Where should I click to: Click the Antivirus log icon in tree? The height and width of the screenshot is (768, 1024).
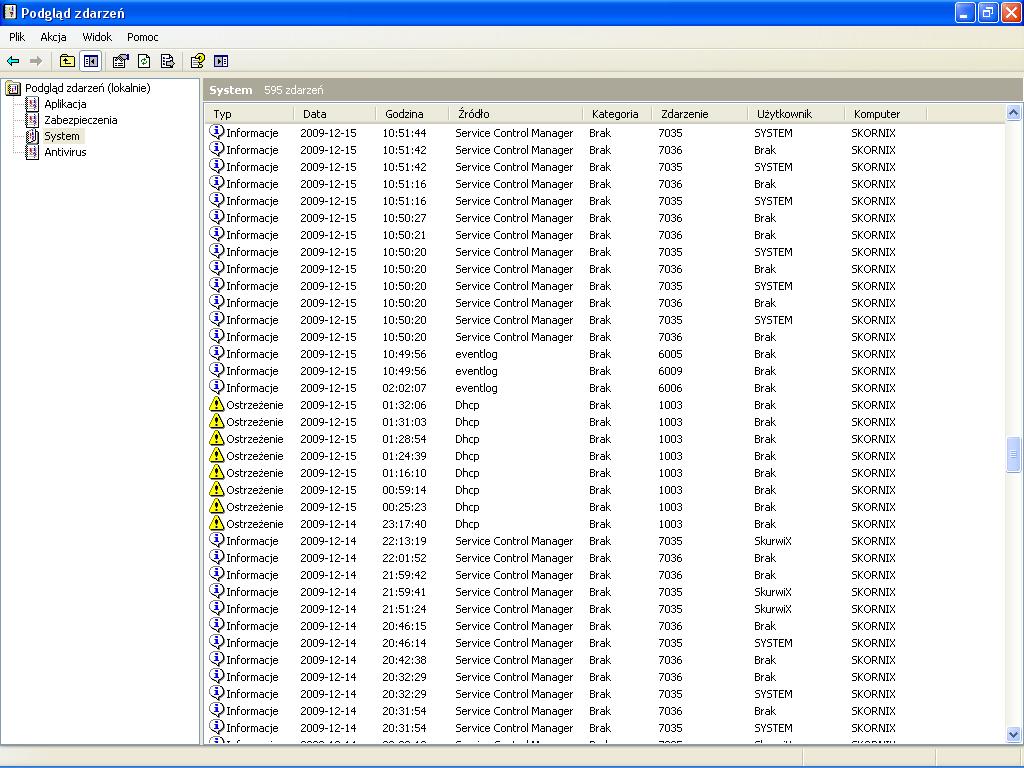[x=32, y=152]
